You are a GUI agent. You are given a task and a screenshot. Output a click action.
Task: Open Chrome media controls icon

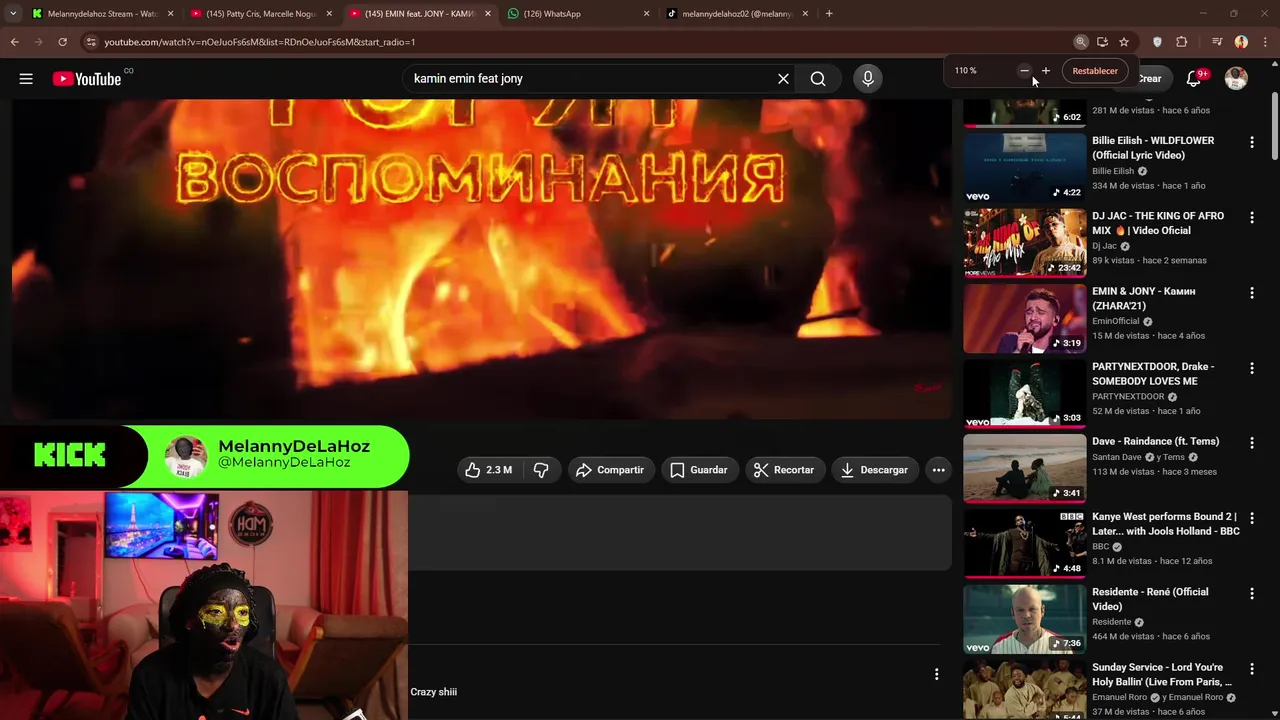pyautogui.click(x=1217, y=42)
